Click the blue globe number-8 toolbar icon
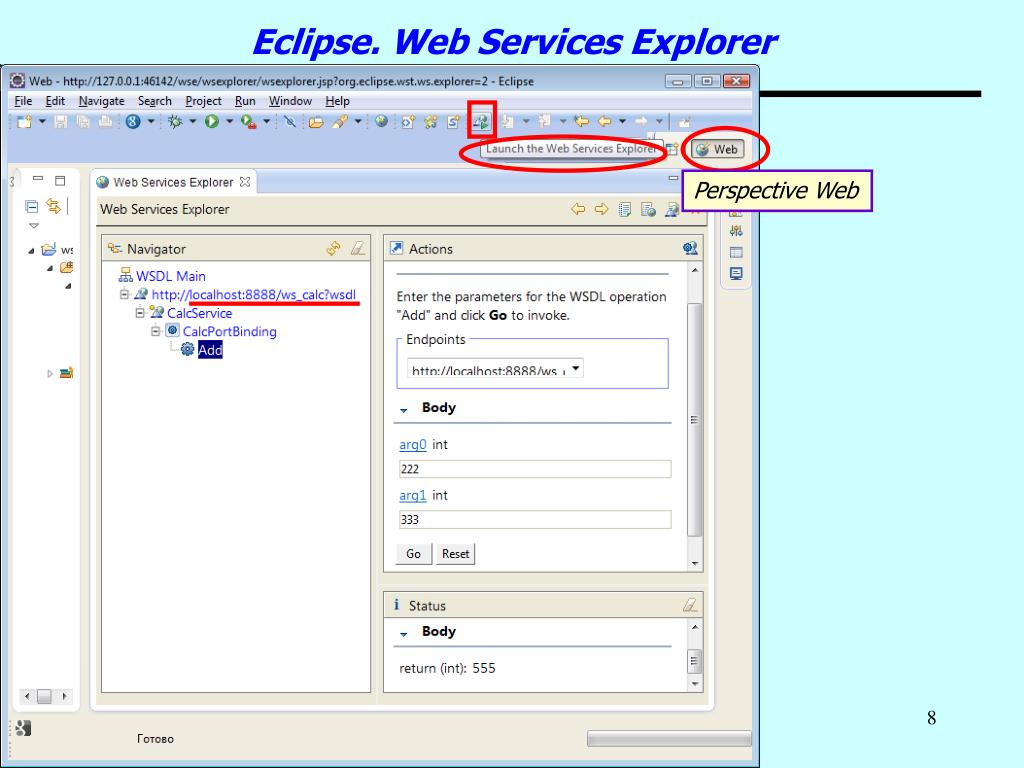 point(133,121)
